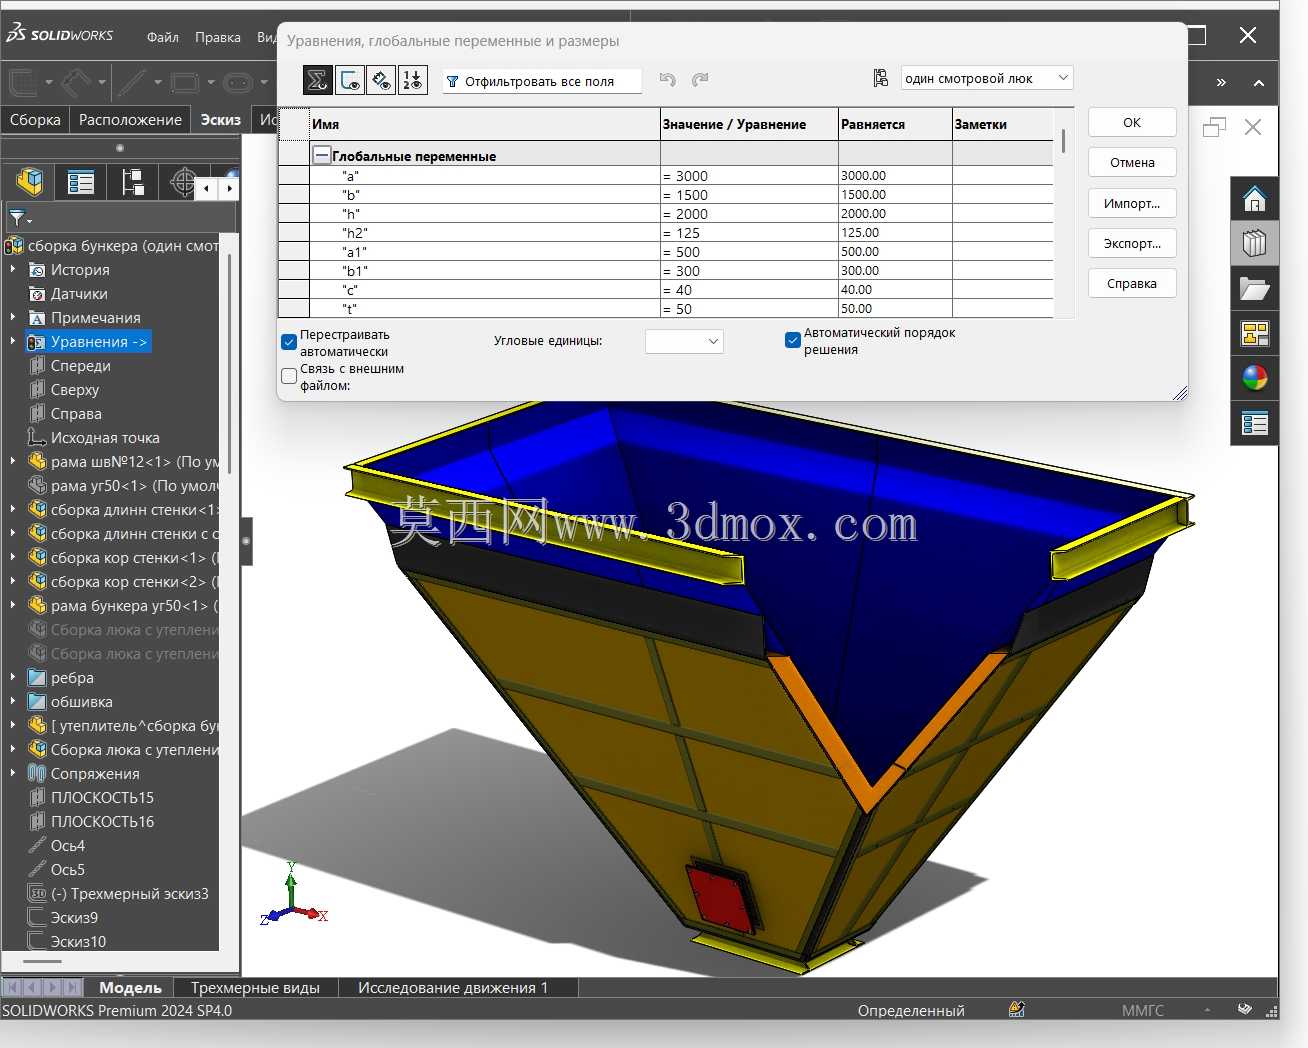1308x1048 pixels.
Task: Click the 'Отмена' button
Action: [x=1132, y=162]
